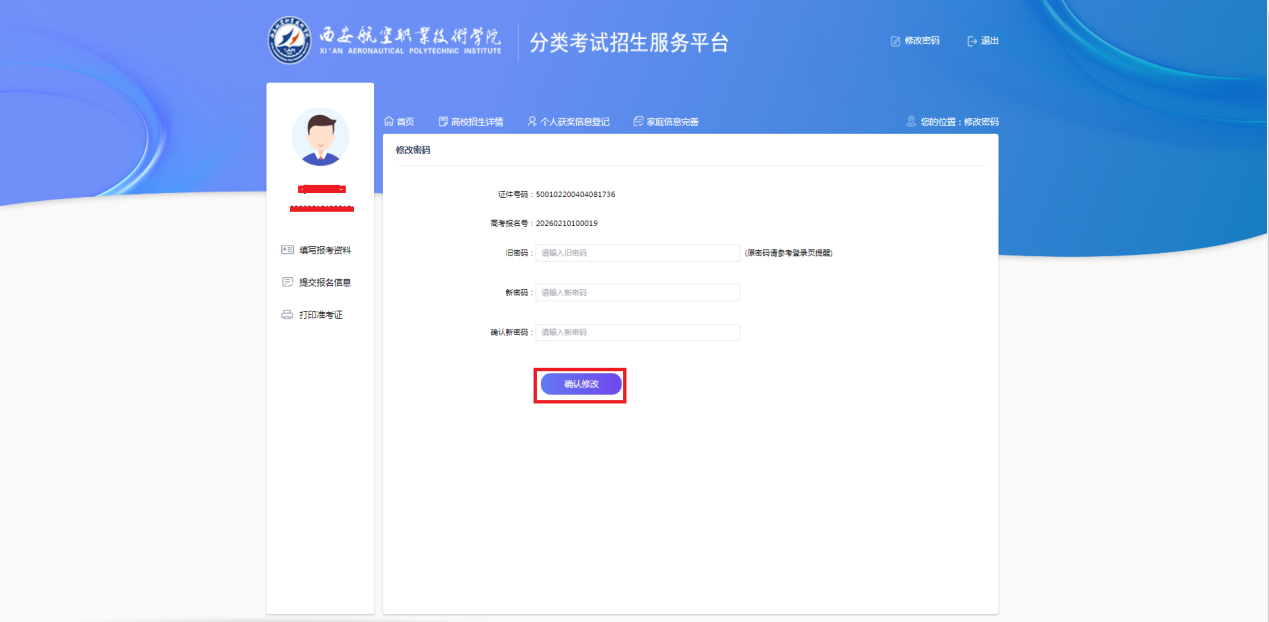Switch to 家庭信息完善 tab

click(x=666, y=122)
